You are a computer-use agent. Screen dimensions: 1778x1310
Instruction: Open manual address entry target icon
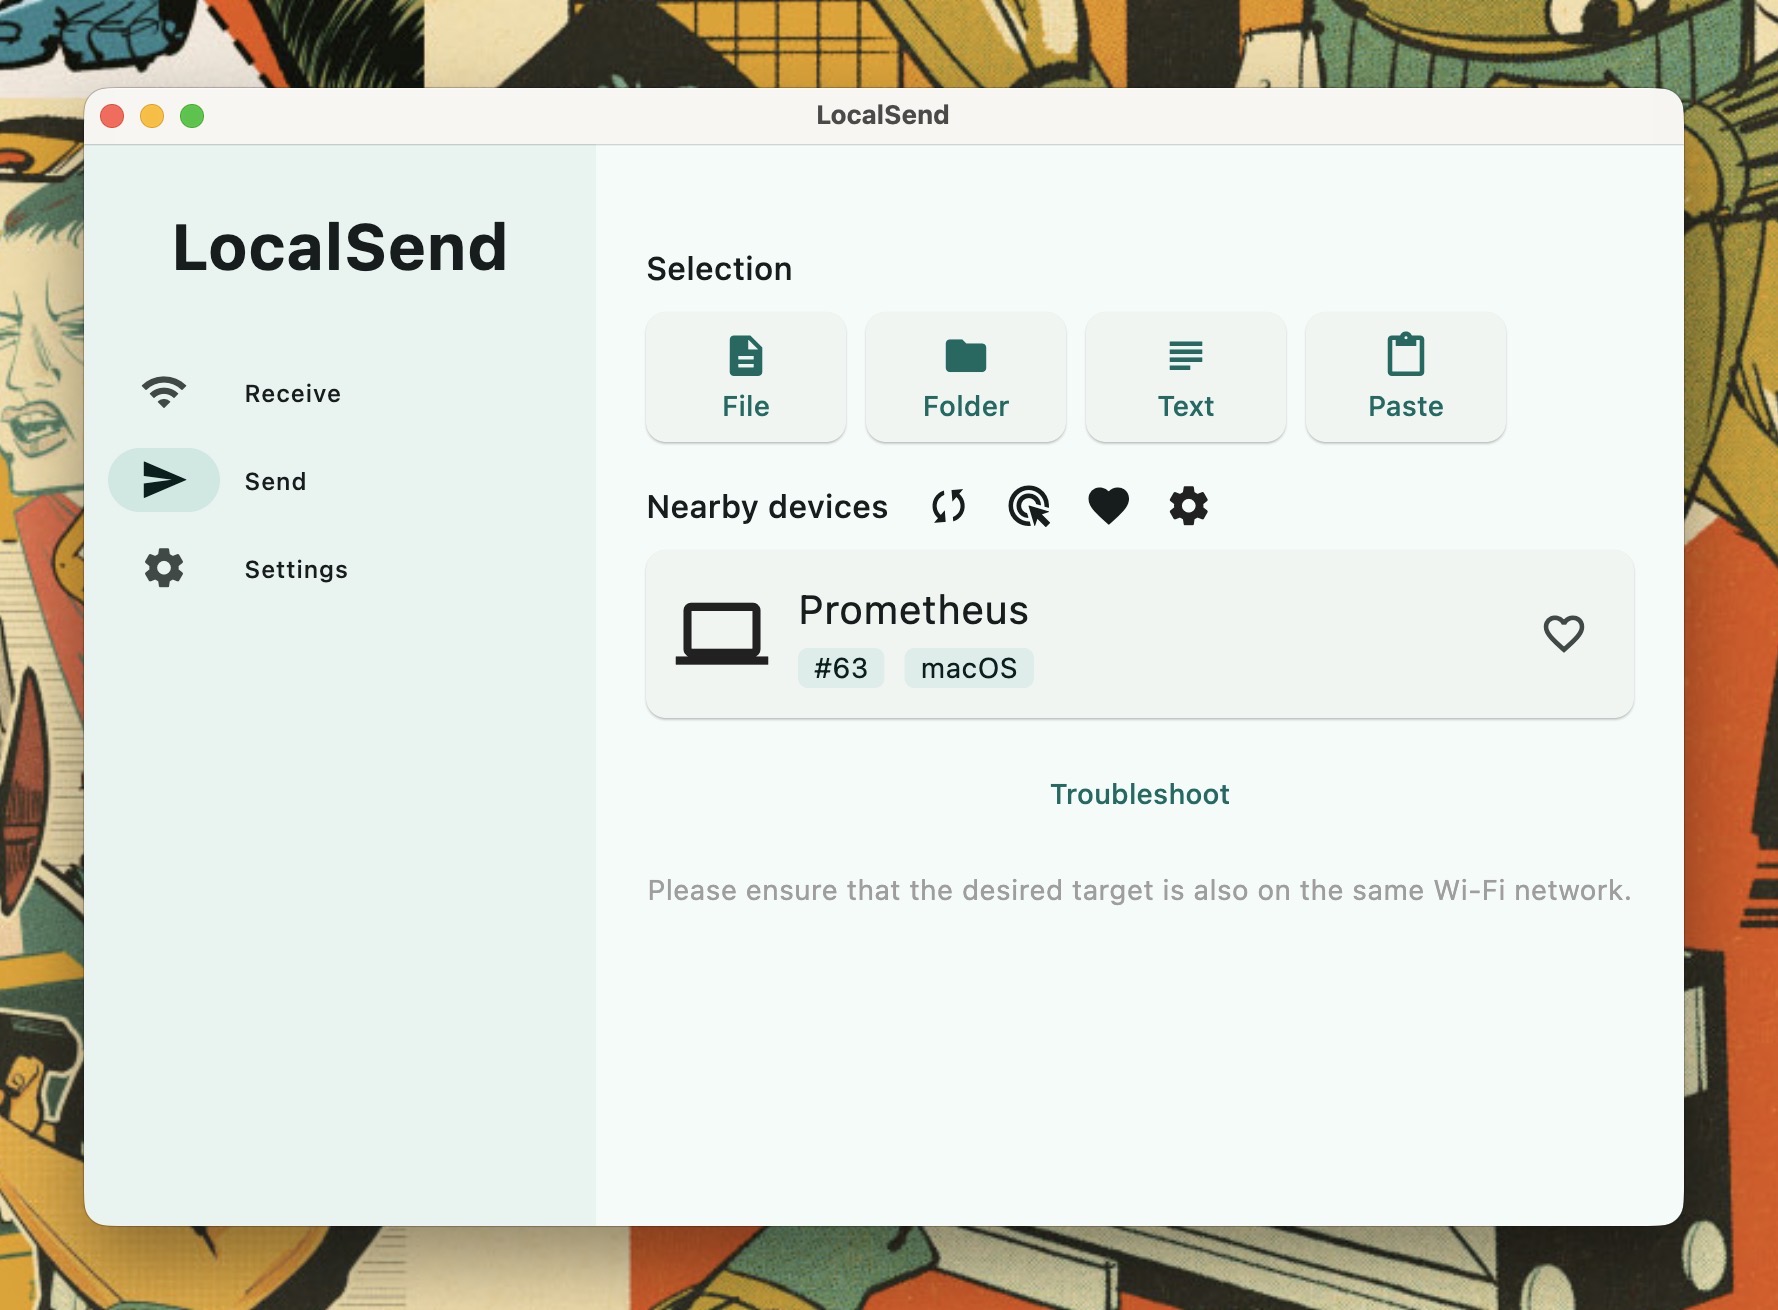[1029, 507]
